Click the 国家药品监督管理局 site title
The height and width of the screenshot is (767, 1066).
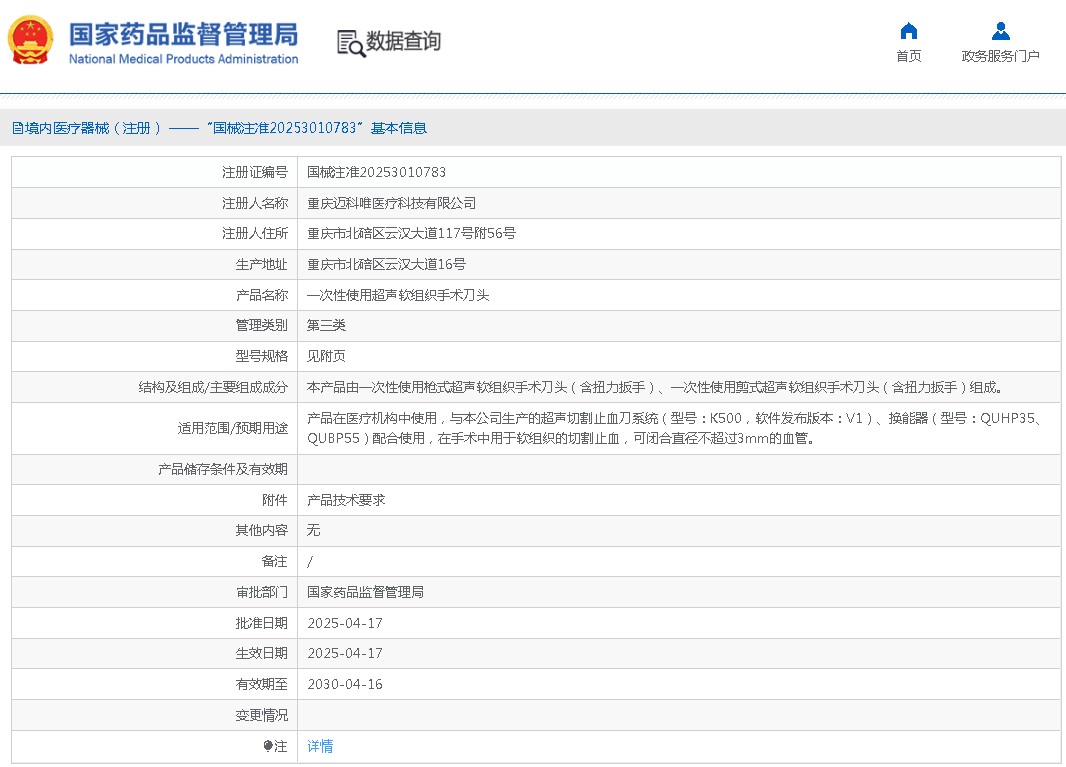tap(183, 33)
